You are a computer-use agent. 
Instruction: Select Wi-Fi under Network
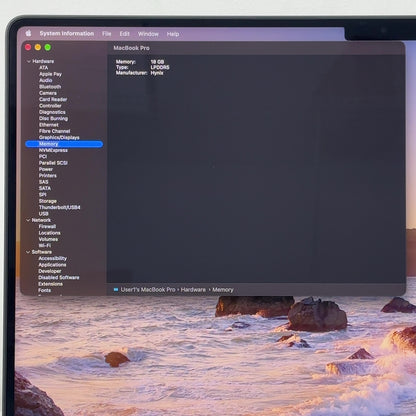(x=45, y=246)
